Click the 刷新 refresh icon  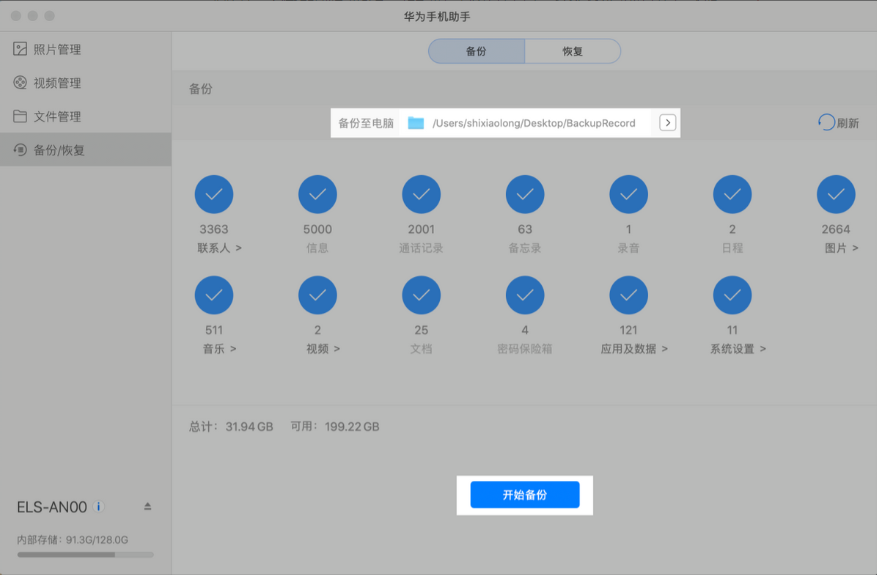[826, 122]
